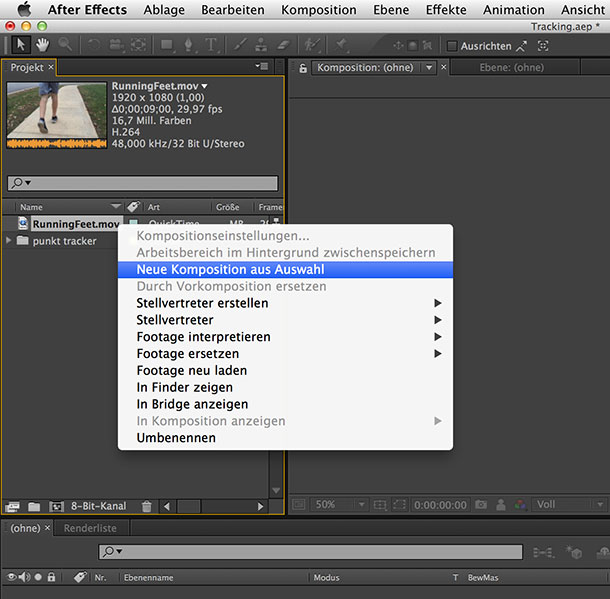Viewport: 610px width, 599px height.
Task: Click the 8-Bit-Kanal color depth button
Action: pos(98,506)
